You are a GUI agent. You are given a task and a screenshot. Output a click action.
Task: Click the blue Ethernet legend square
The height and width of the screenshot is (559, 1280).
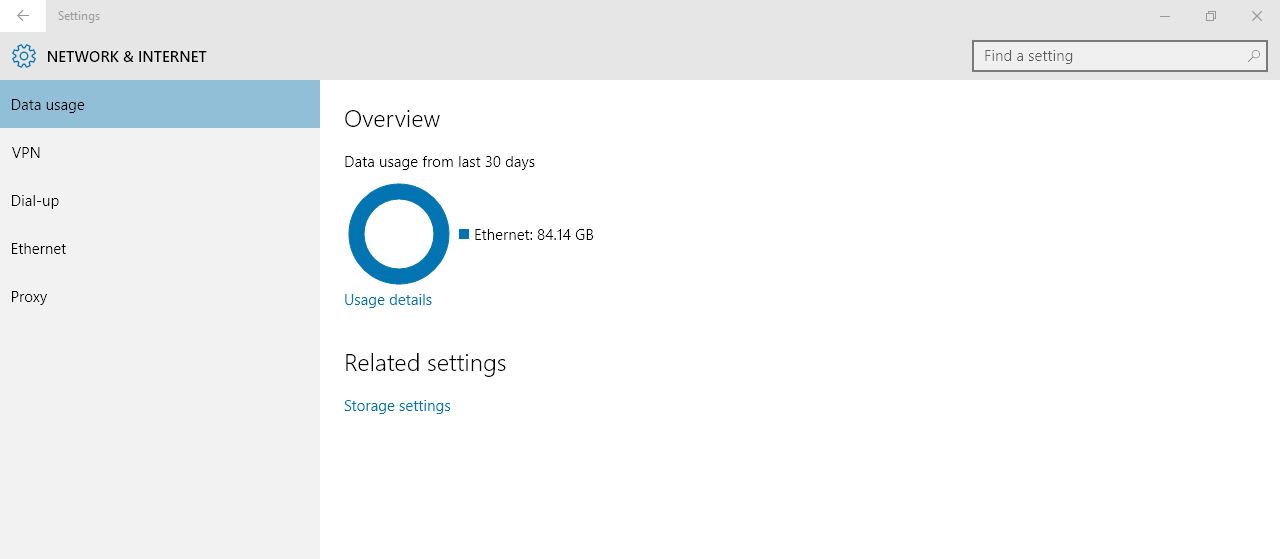click(x=464, y=234)
